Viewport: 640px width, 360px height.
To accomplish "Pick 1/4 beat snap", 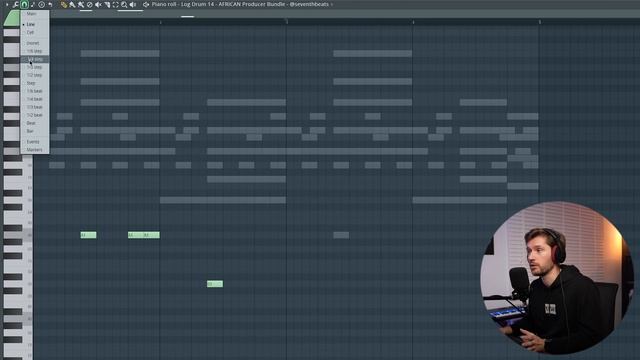I will click(x=35, y=99).
